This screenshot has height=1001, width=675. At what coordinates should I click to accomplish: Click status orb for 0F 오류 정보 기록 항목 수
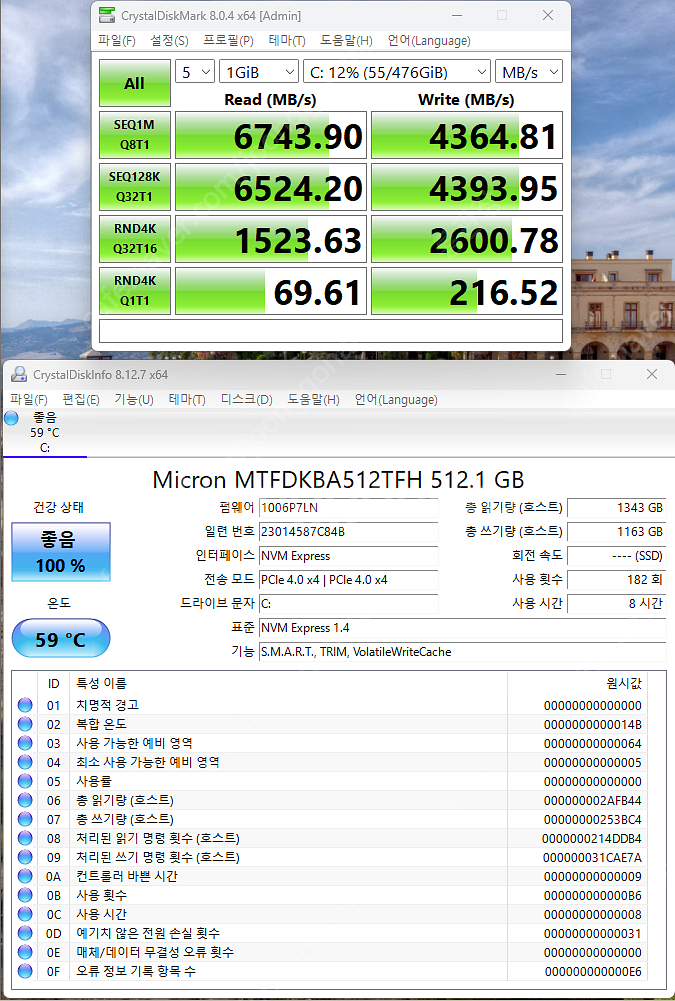[25, 971]
